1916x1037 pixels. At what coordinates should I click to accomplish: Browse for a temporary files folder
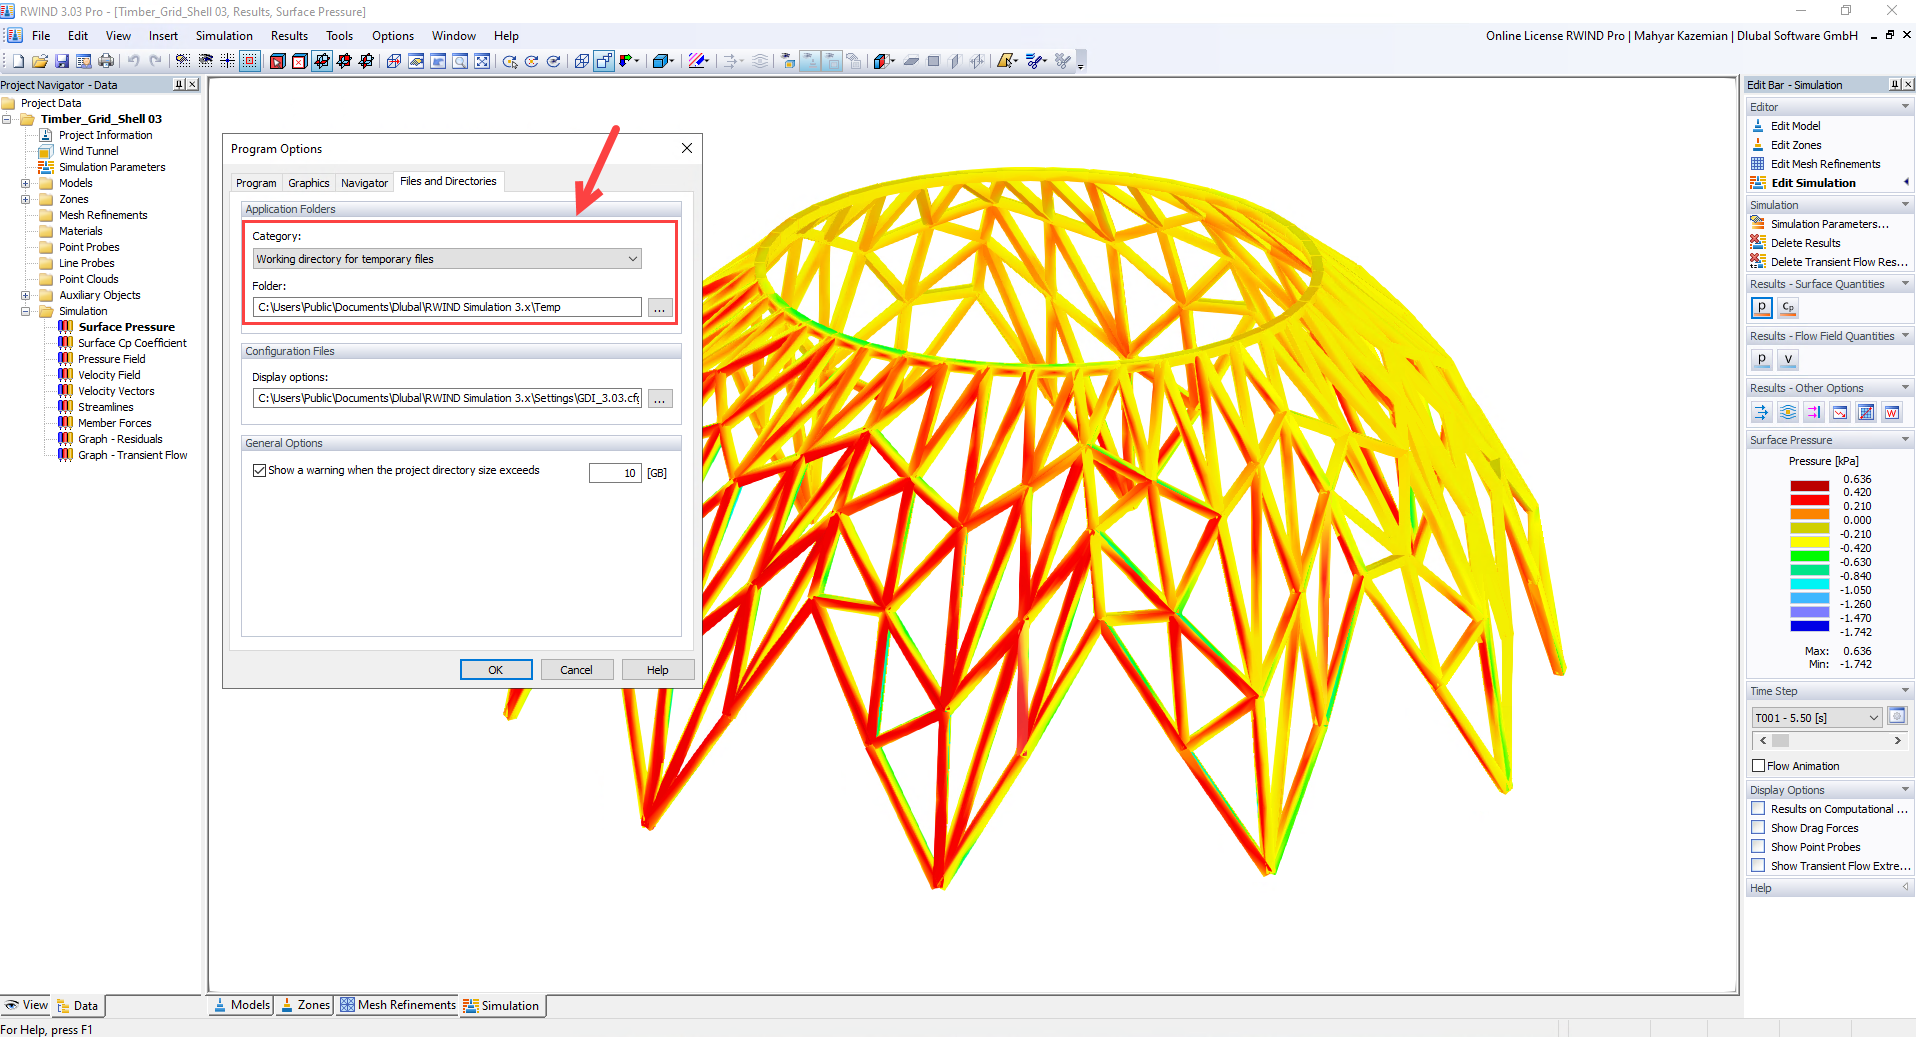tap(659, 307)
